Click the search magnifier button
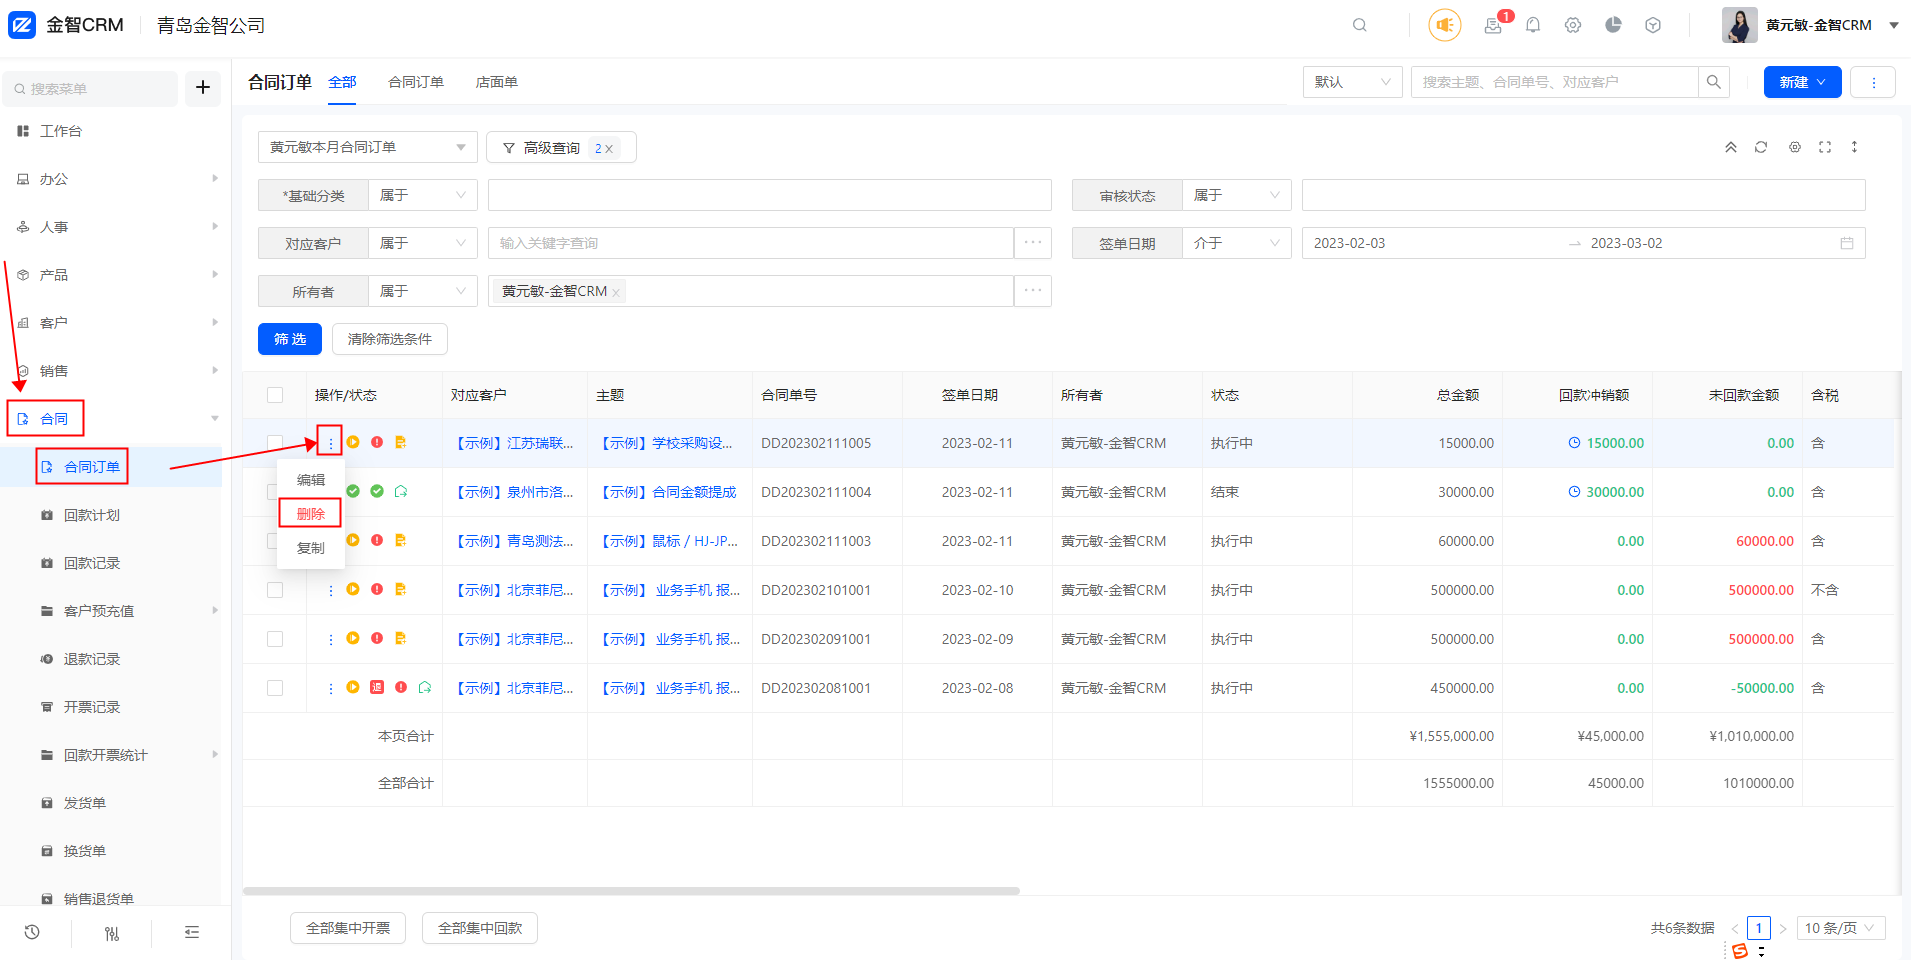The height and width of the screenshot is (960, 1911). pos(1713,82)
